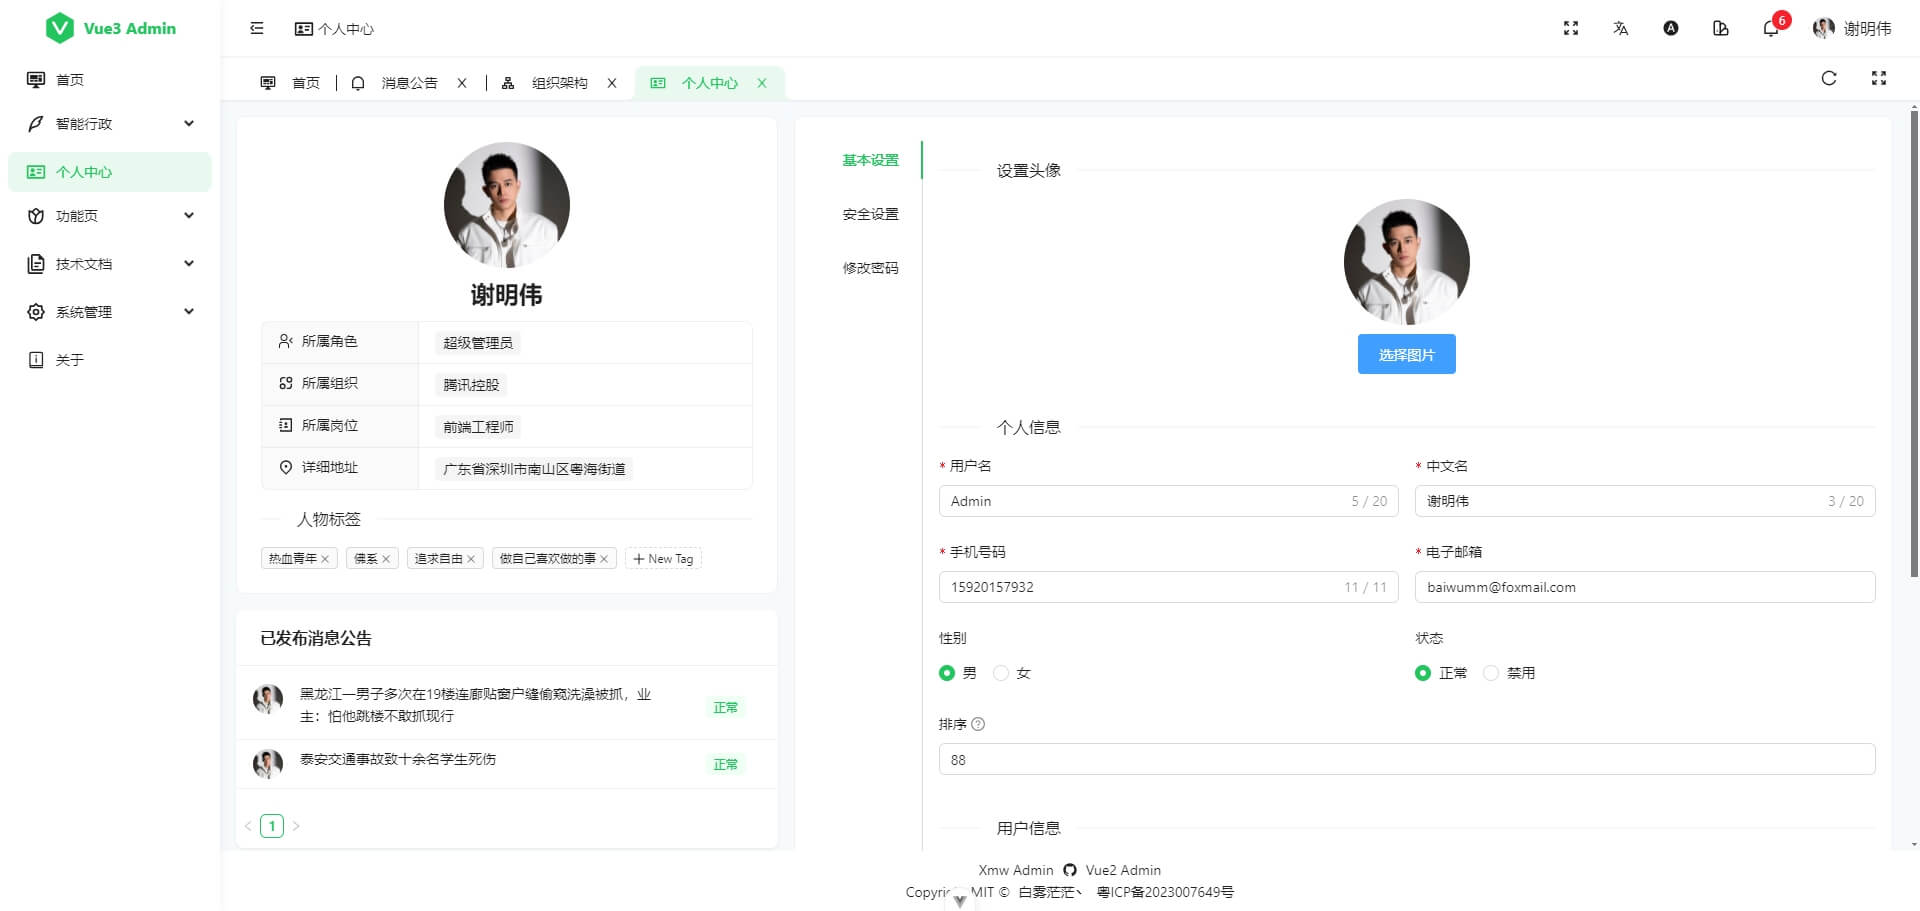
Task: Open the language translation switcher icon
Action: click(1620, 29)
